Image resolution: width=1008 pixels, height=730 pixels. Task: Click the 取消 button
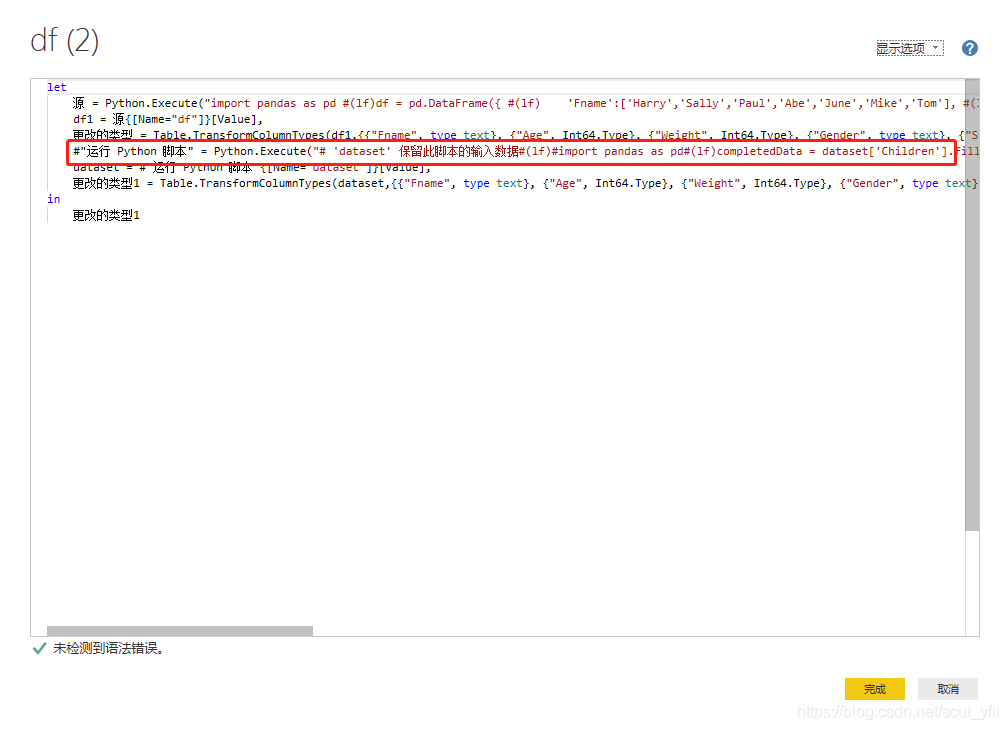click(948, 689)
